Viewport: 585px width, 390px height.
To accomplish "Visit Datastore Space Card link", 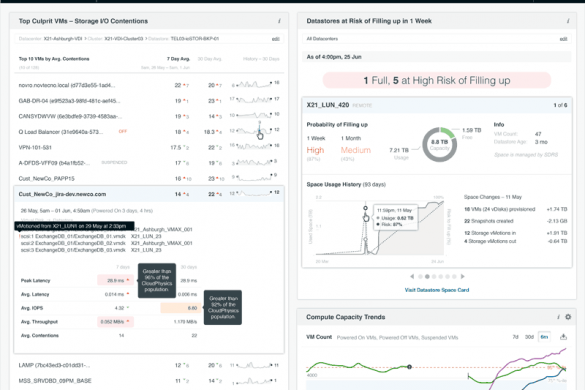I will point(437,290).
